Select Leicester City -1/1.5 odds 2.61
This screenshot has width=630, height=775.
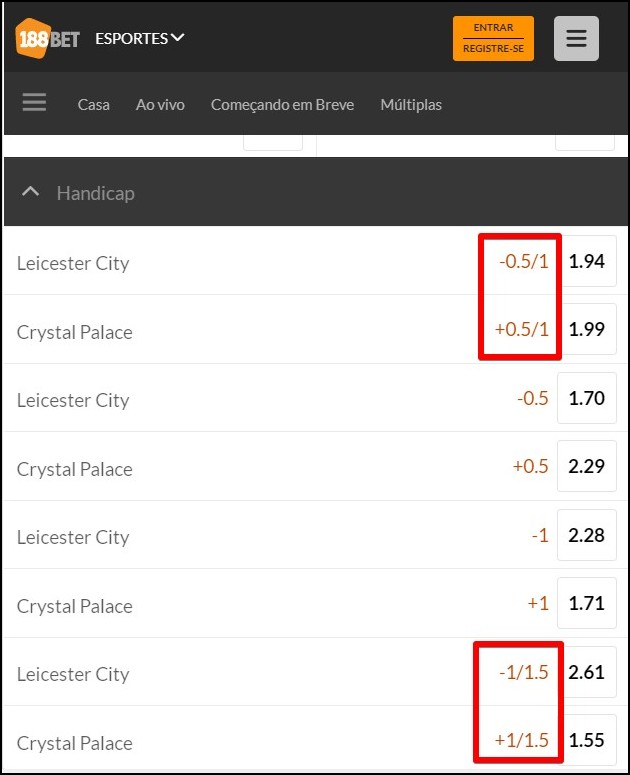(587, 672)
